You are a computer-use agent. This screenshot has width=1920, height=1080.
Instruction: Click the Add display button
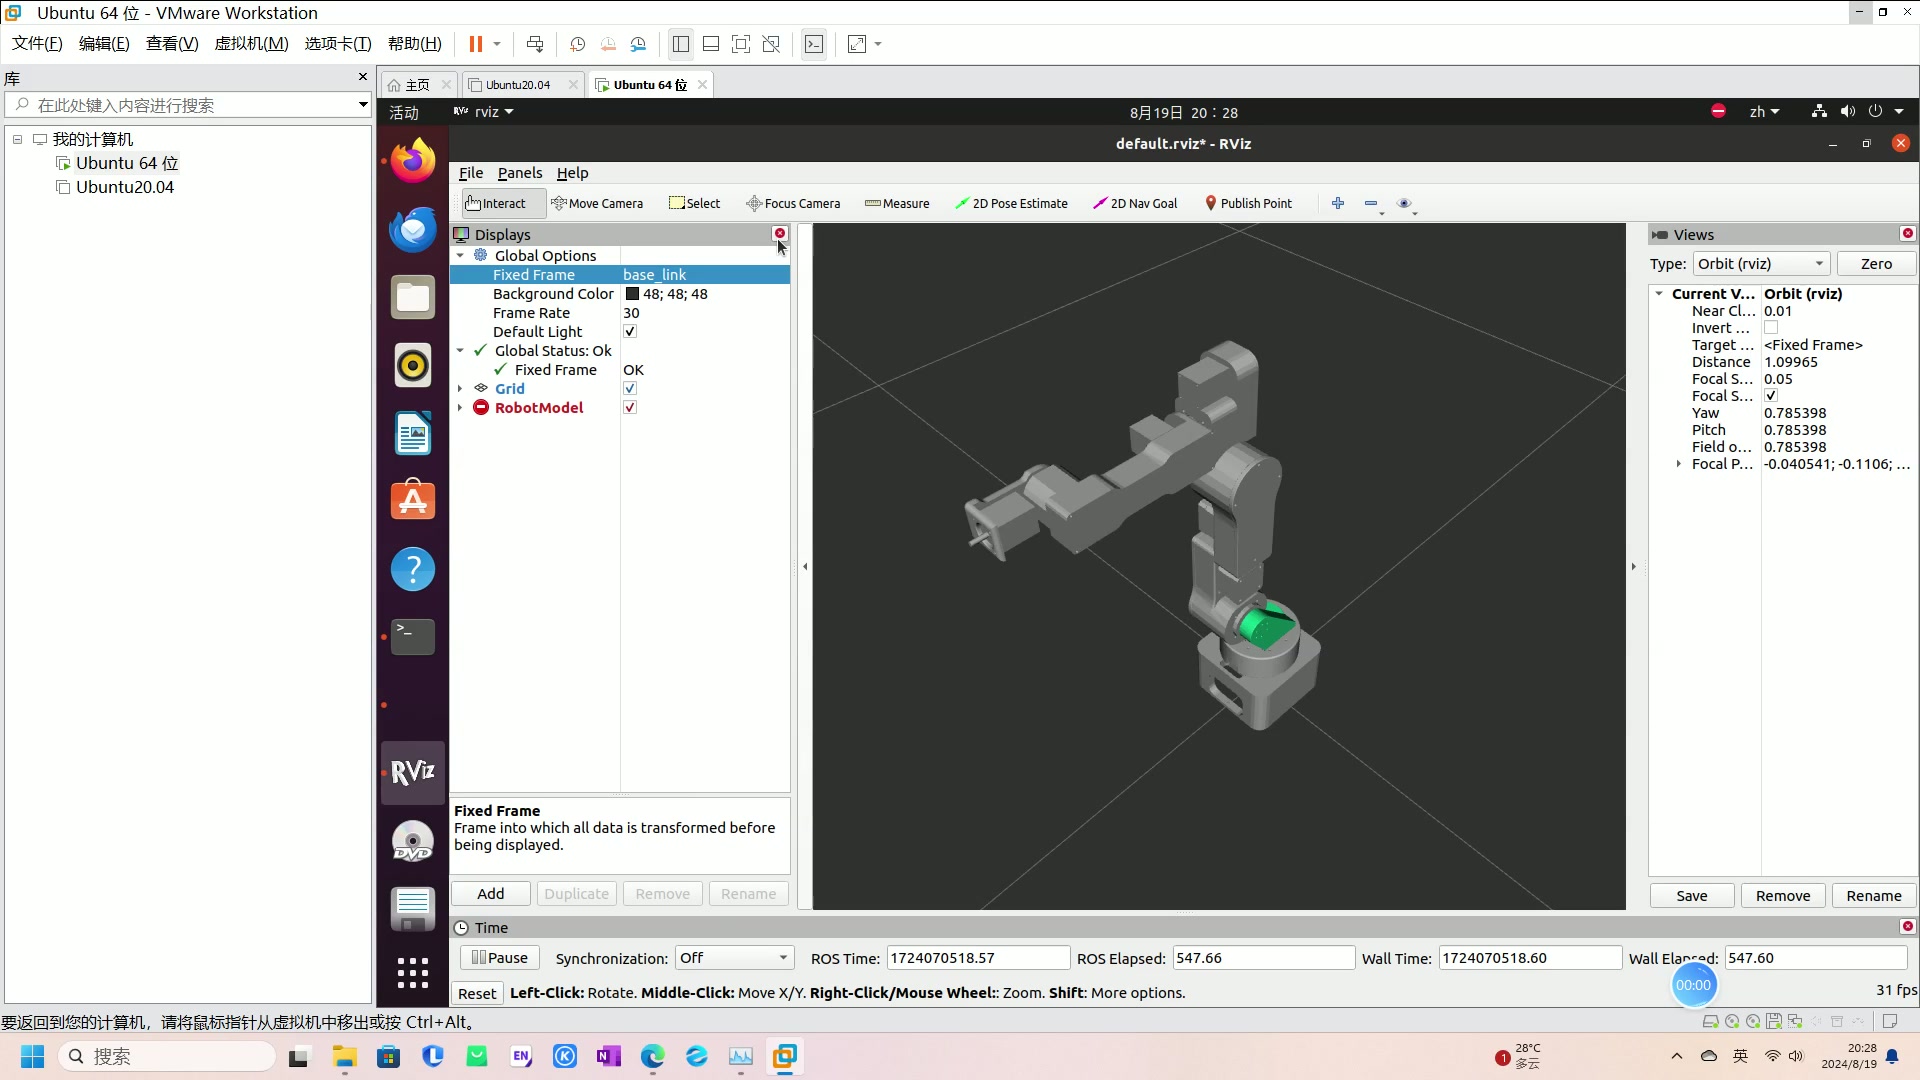click(490, 894)
